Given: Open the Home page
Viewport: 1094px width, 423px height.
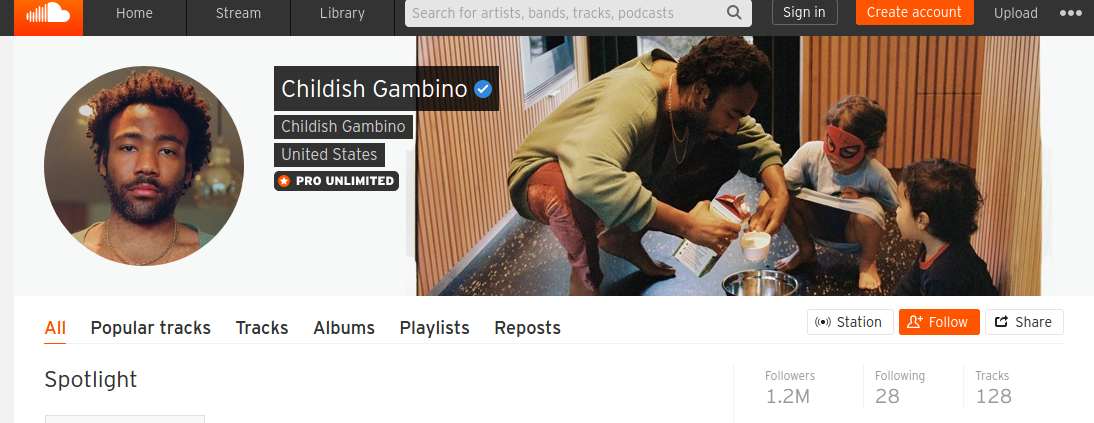Looking at the screenshot, I should (135, 13).
